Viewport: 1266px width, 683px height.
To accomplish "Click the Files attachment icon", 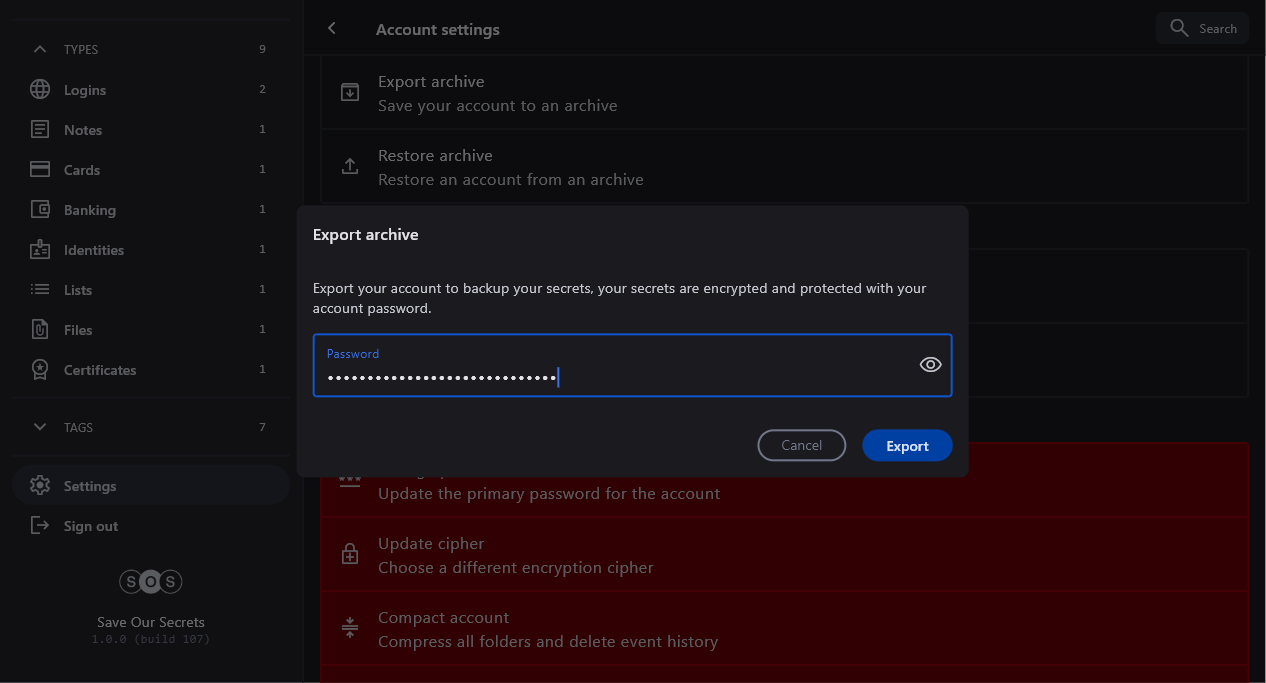I will click(40, 330).
